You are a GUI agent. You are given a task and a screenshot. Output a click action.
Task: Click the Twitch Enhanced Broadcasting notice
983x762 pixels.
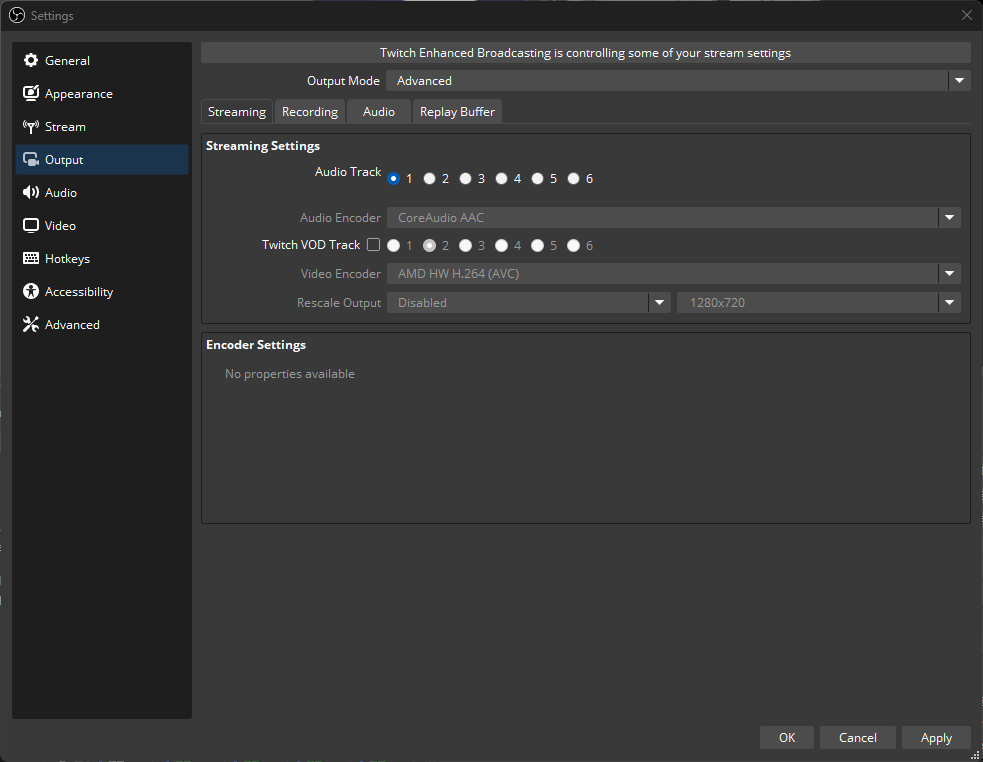click(x=586, y=53)
